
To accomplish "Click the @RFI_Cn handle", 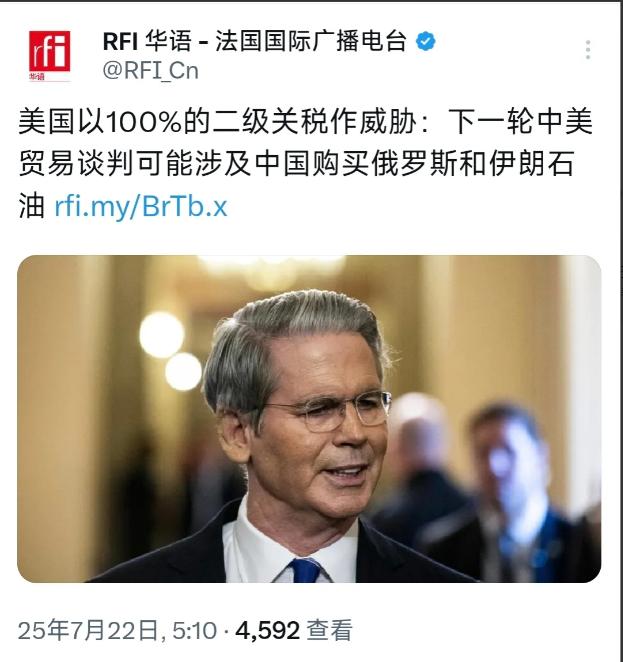I will pos(150,70).
